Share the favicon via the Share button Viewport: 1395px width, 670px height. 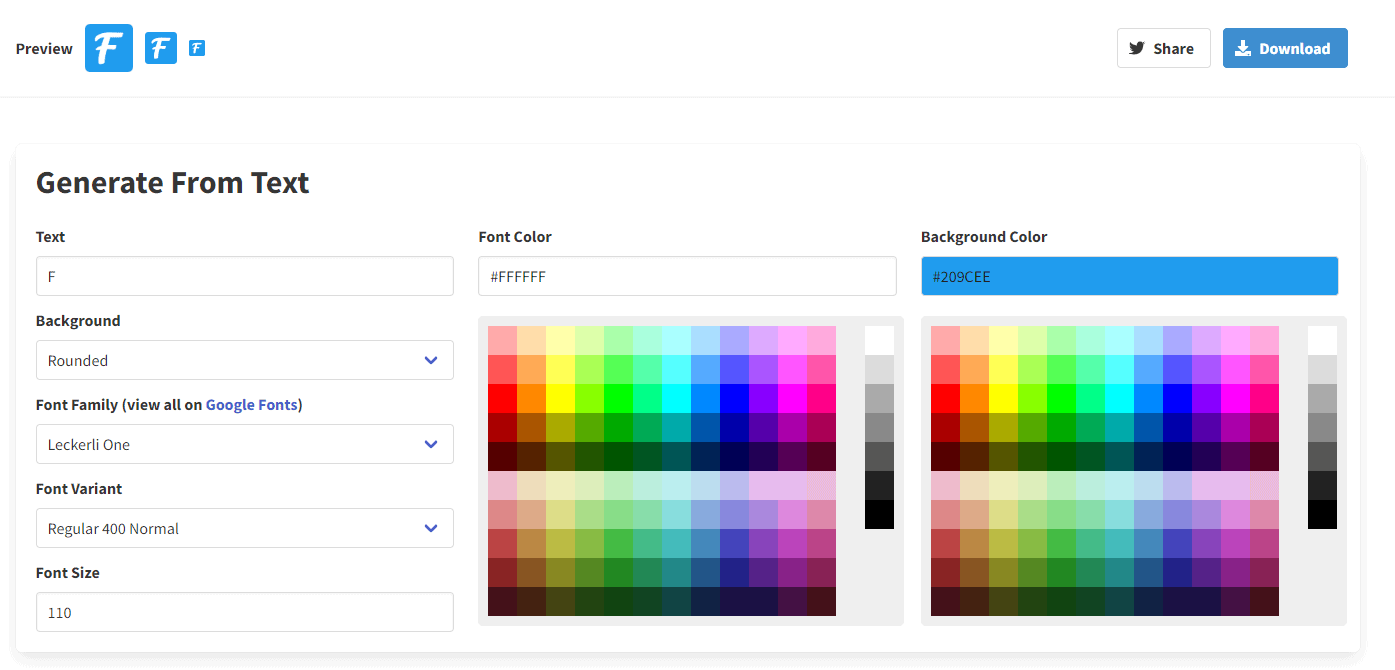1163,47
